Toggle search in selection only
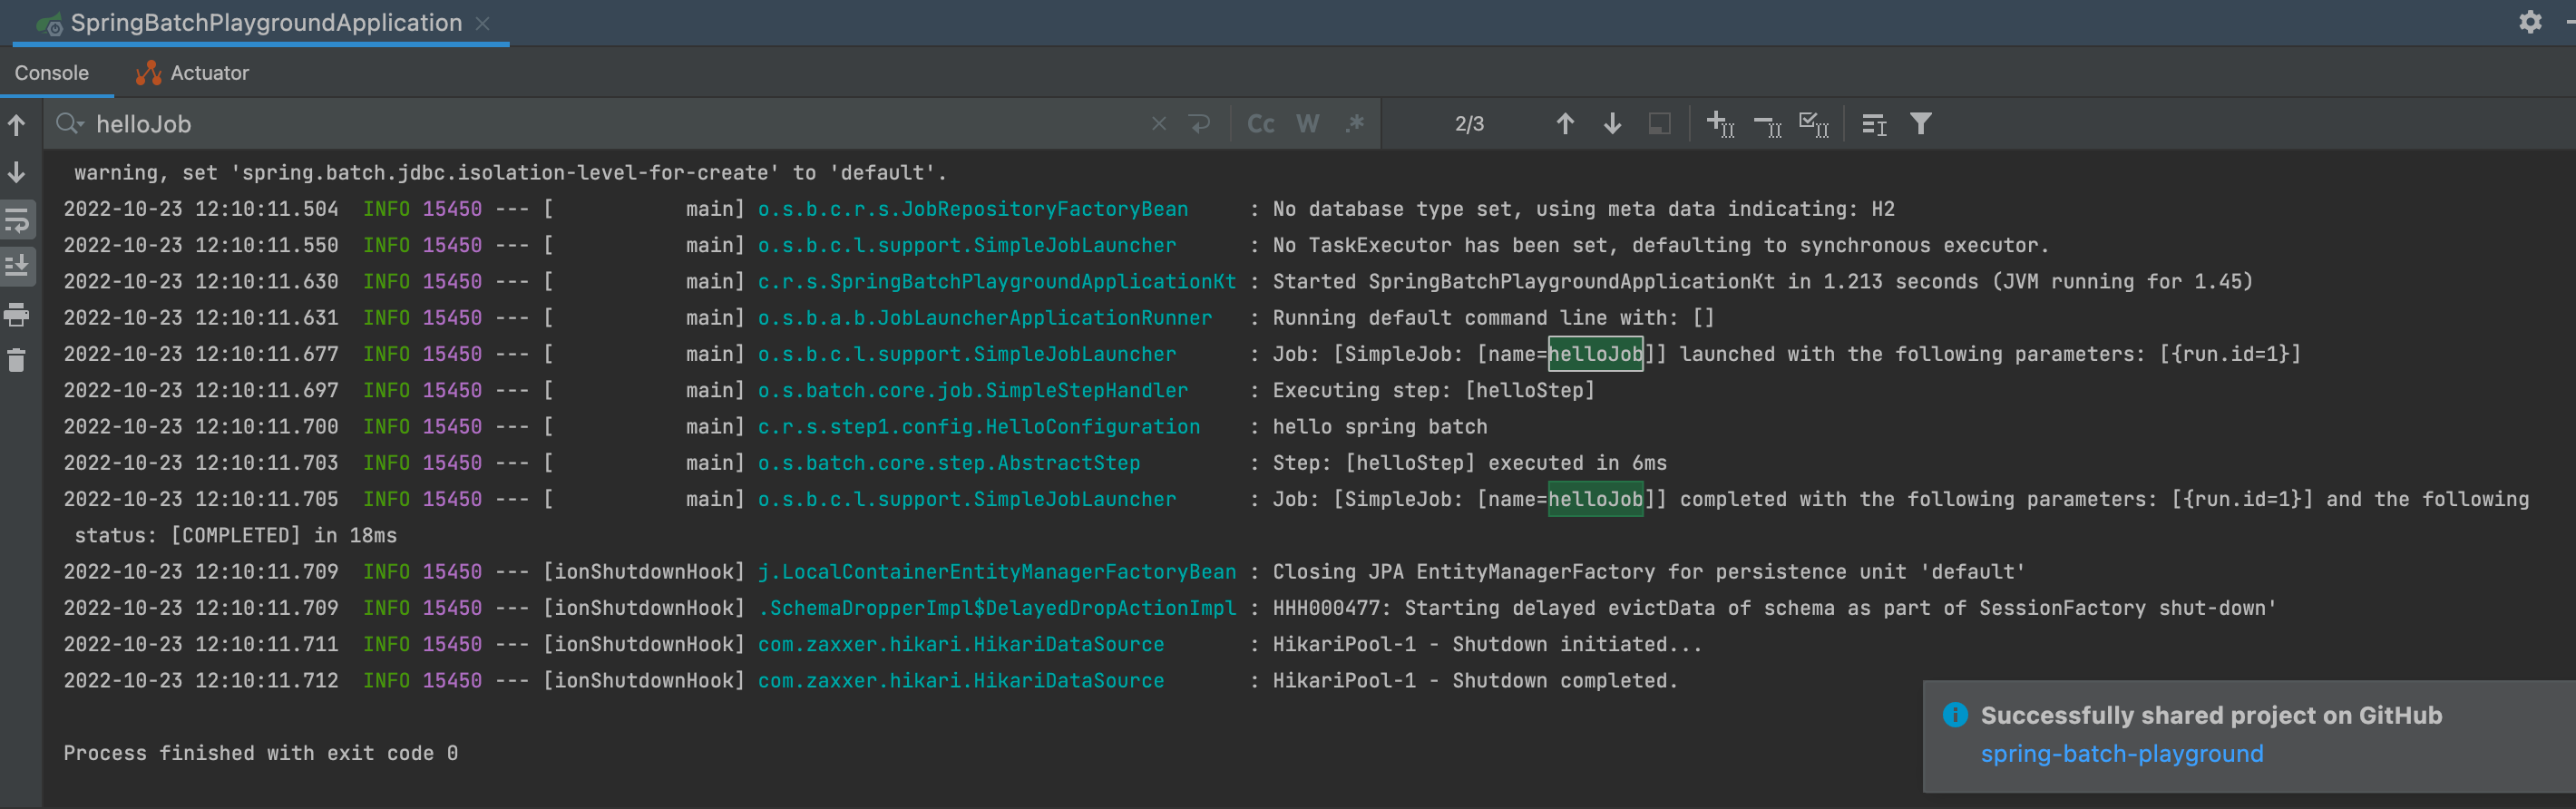The image size is (2576, 809). coord(1659,124)
